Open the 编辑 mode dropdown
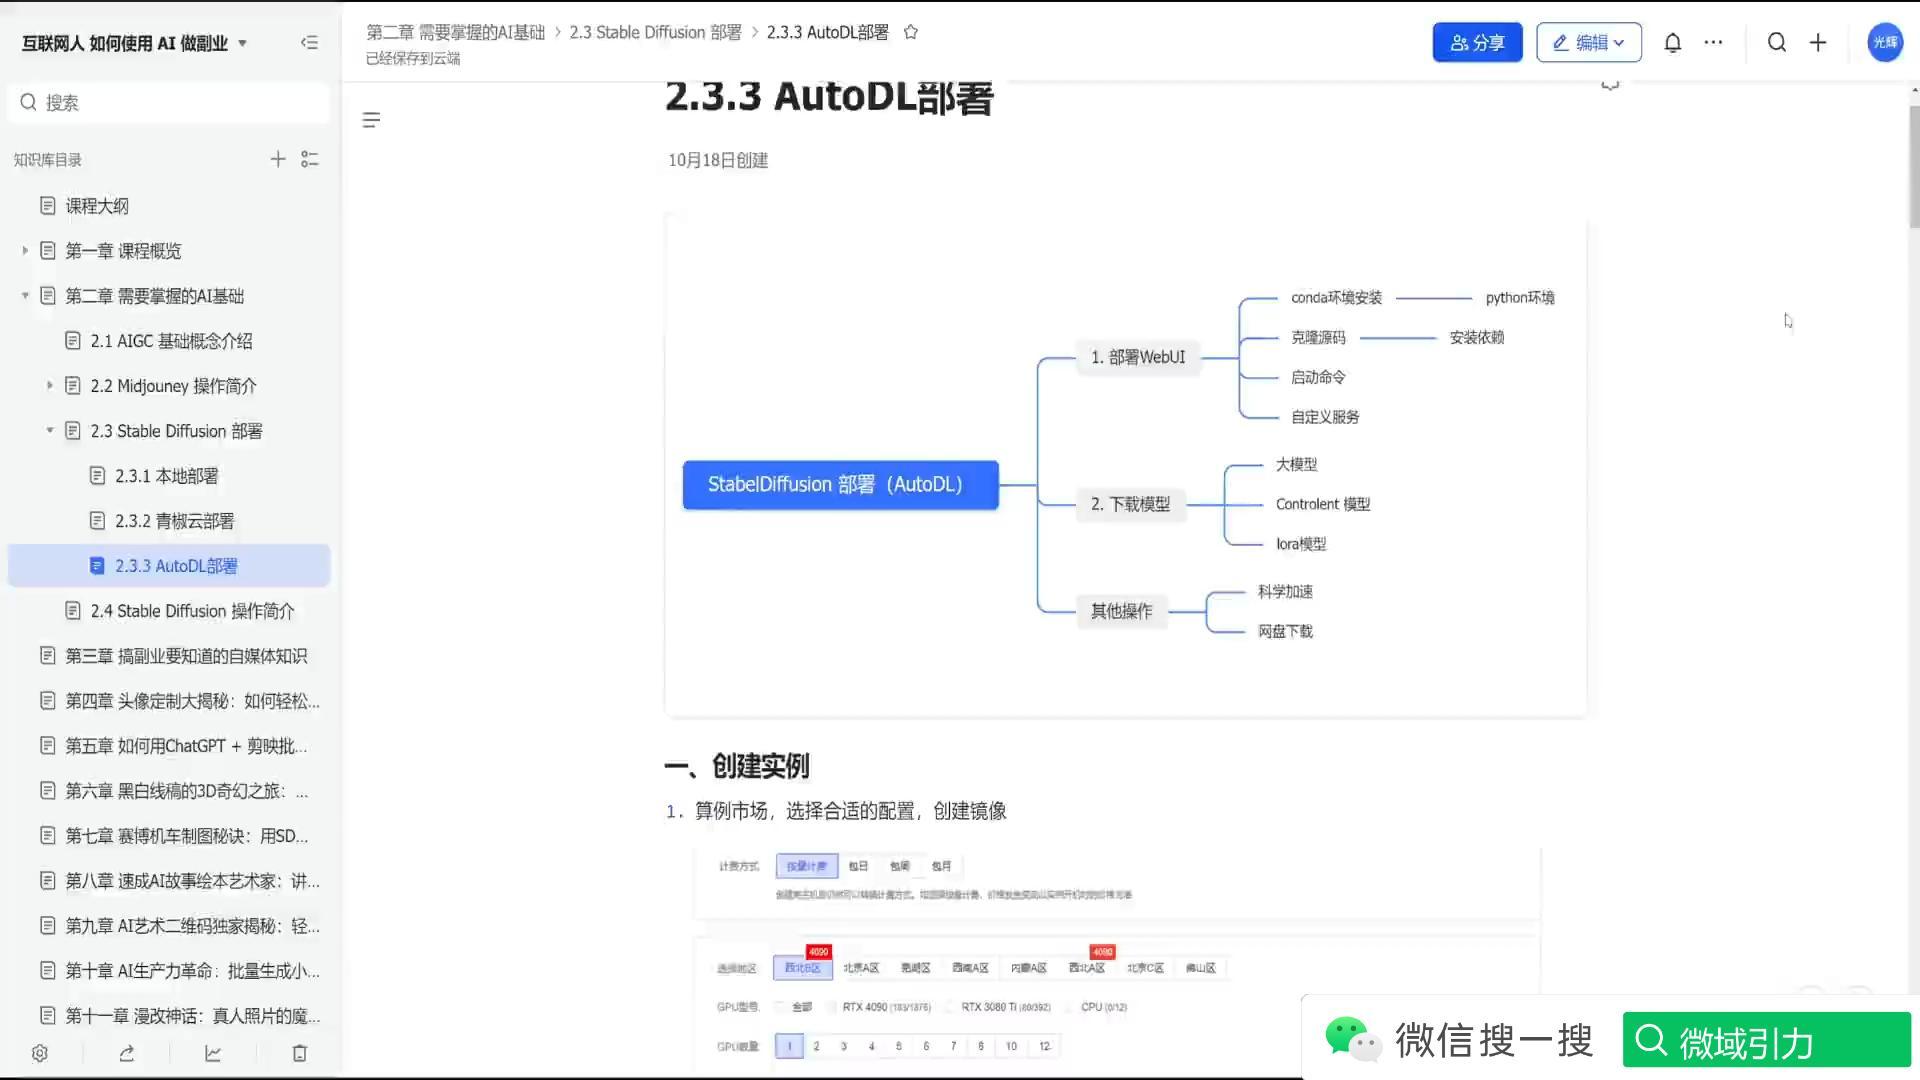 tap(1588, 42)
